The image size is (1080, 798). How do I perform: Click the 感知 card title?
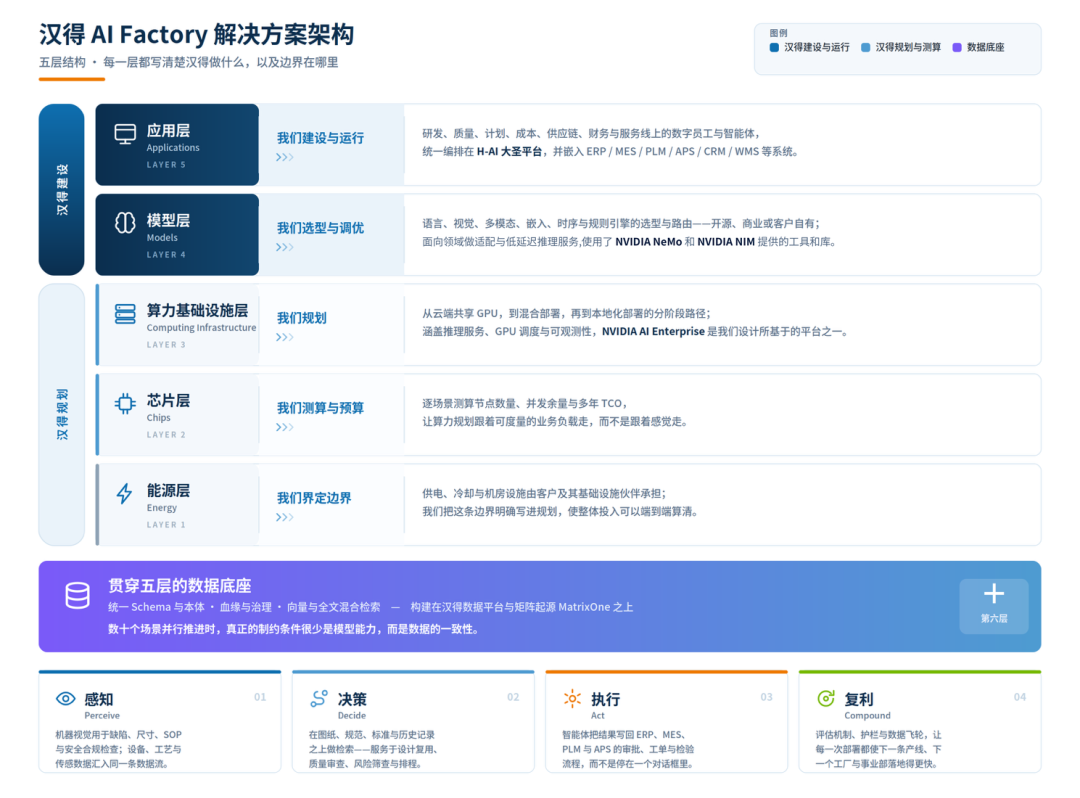click(98, 700)
